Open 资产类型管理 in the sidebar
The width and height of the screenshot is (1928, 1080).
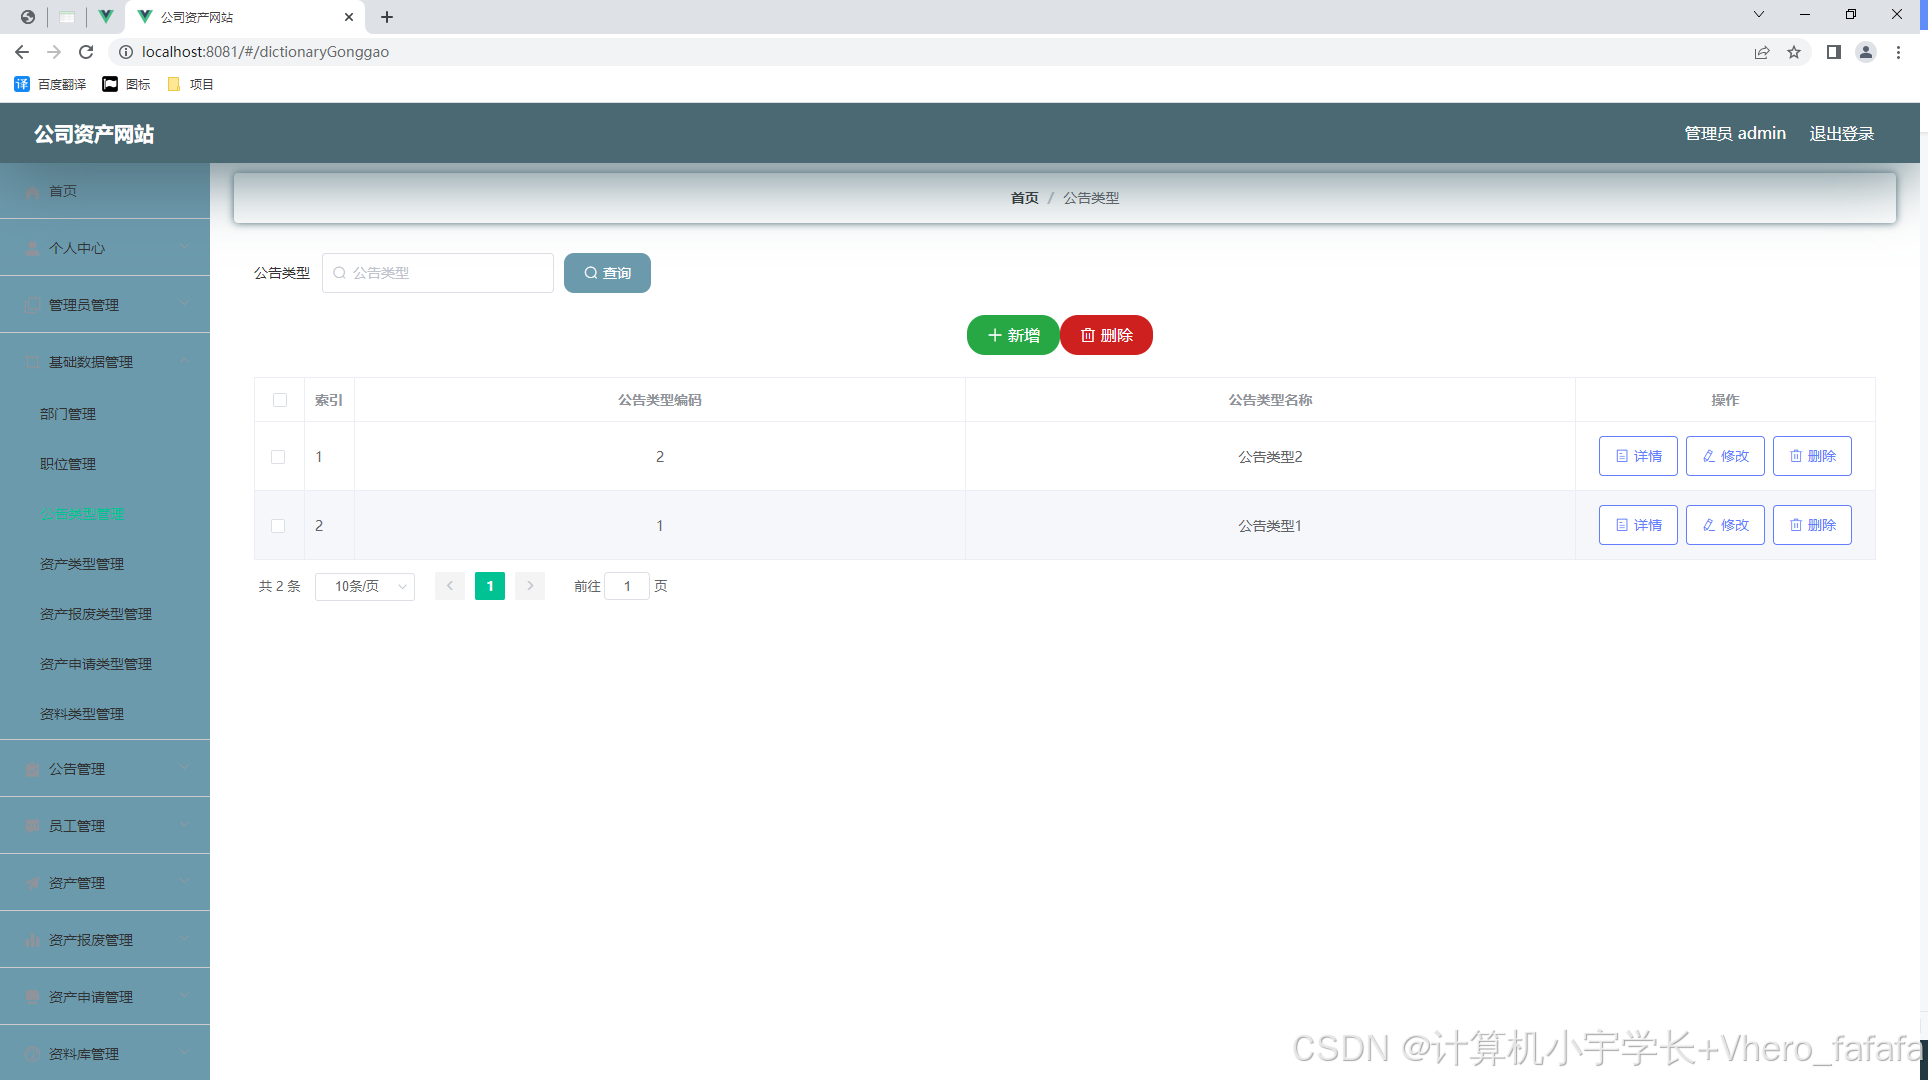coord(82,564)
